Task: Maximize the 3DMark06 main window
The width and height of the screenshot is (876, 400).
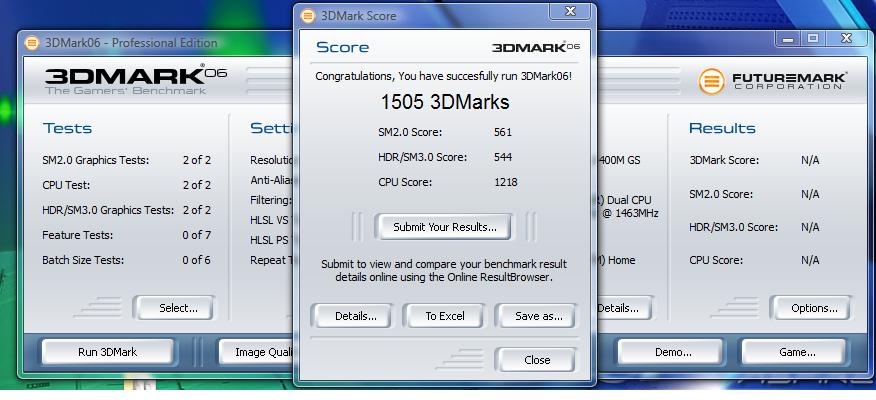Action: (813, 39)
